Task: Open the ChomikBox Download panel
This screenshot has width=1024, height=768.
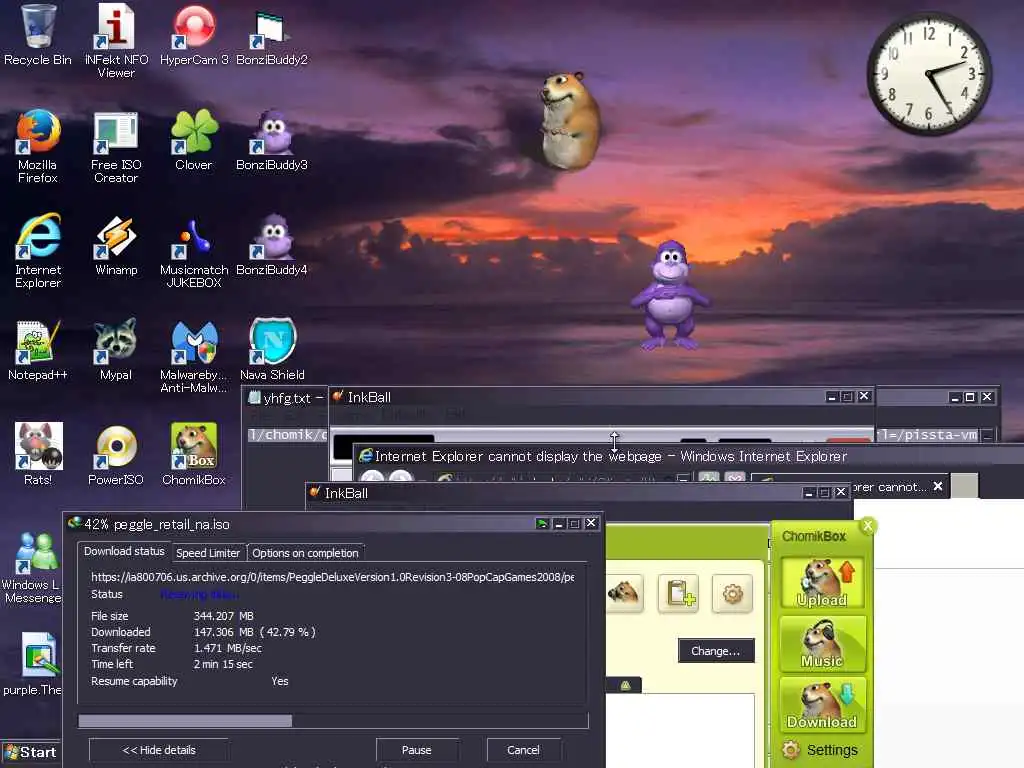Action: coord(822,704)
